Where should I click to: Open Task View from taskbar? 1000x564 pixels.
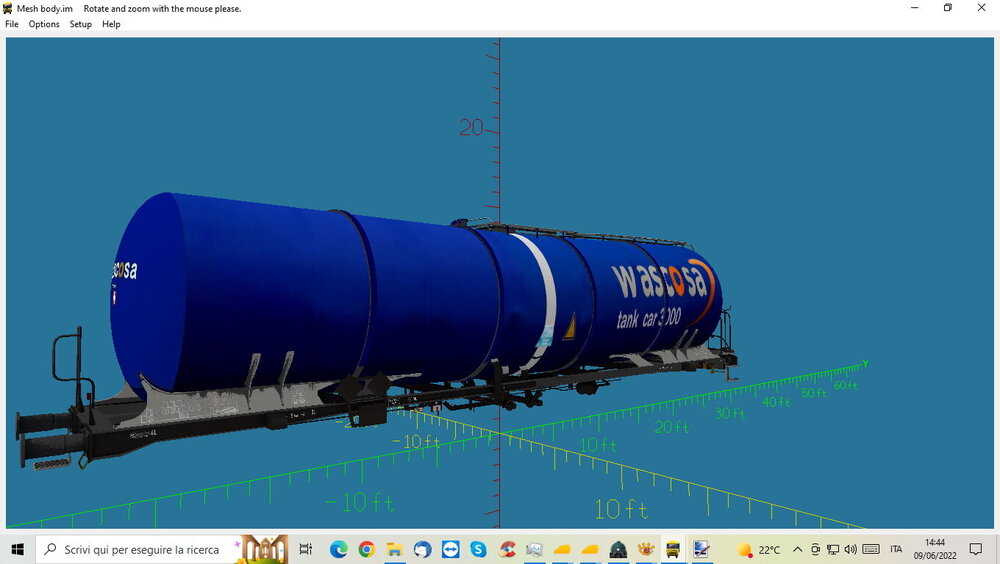(x=305, y=549)
